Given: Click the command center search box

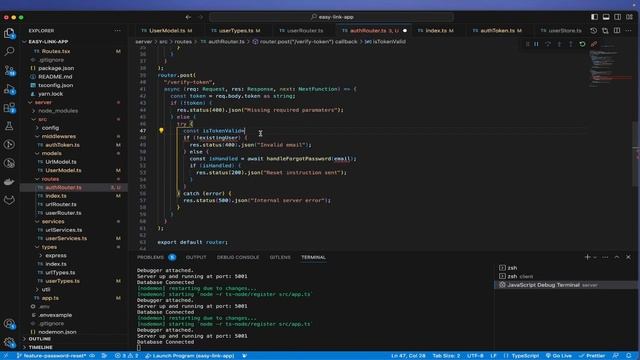Looking at the screenshot, I should [x=331, y=17].
